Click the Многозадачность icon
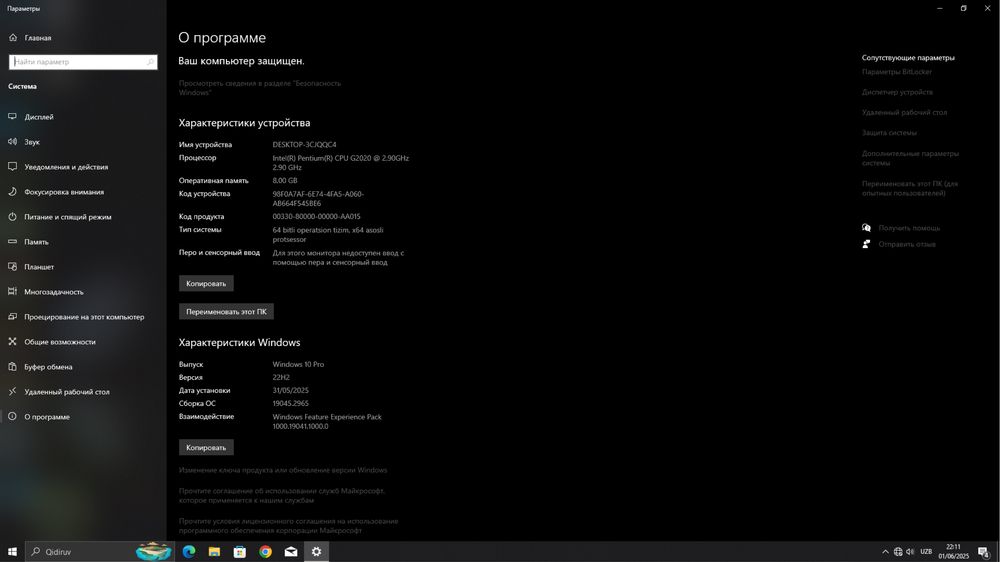 [x=12, y=292]
